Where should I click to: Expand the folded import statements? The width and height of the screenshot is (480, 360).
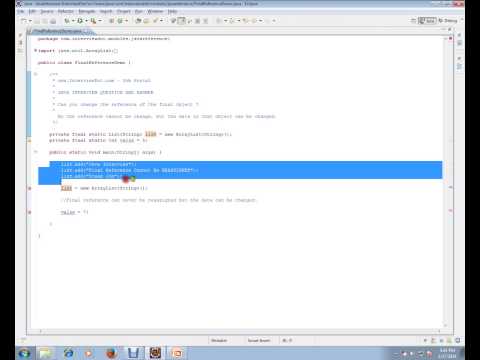click(35, 51)
